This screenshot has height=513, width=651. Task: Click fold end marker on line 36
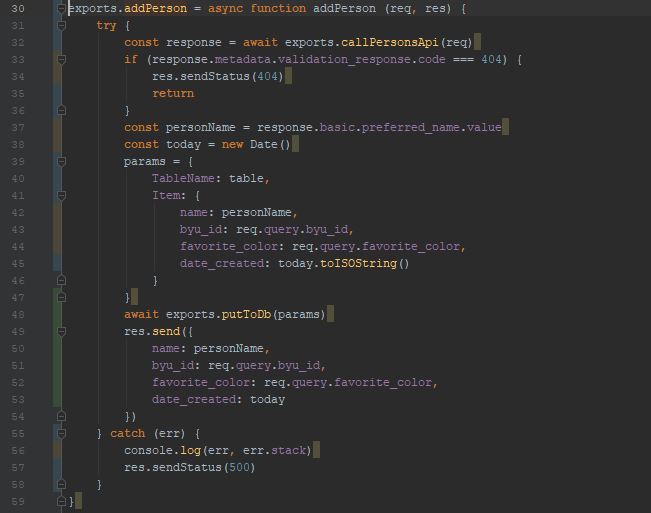61,110
